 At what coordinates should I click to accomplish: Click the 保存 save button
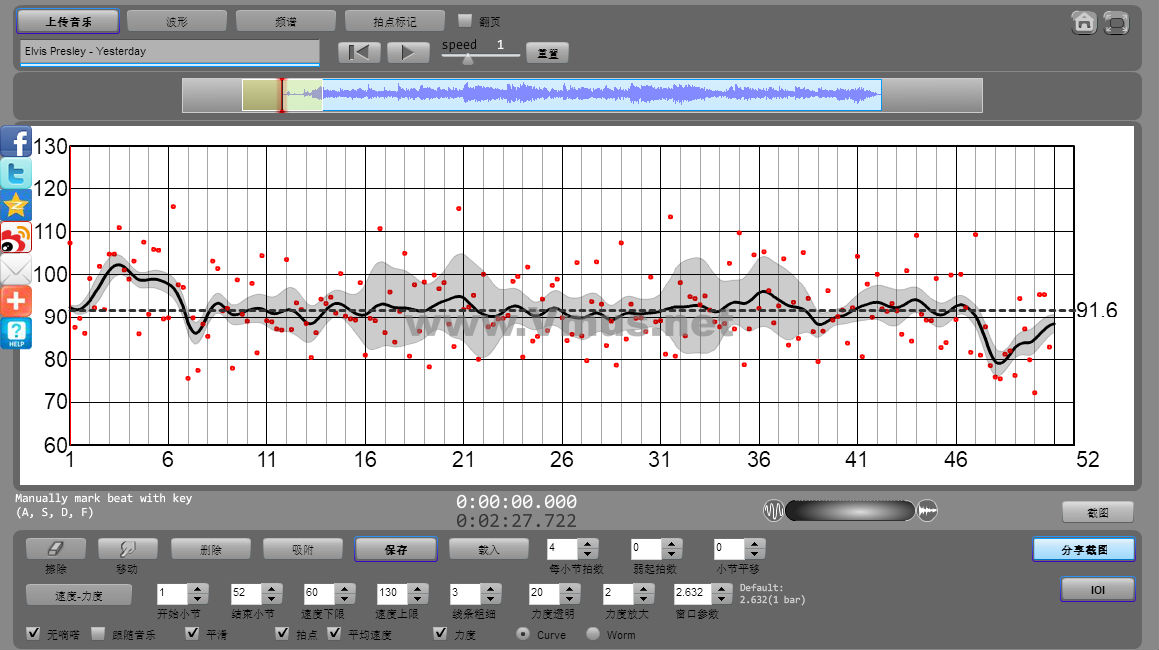395,549
